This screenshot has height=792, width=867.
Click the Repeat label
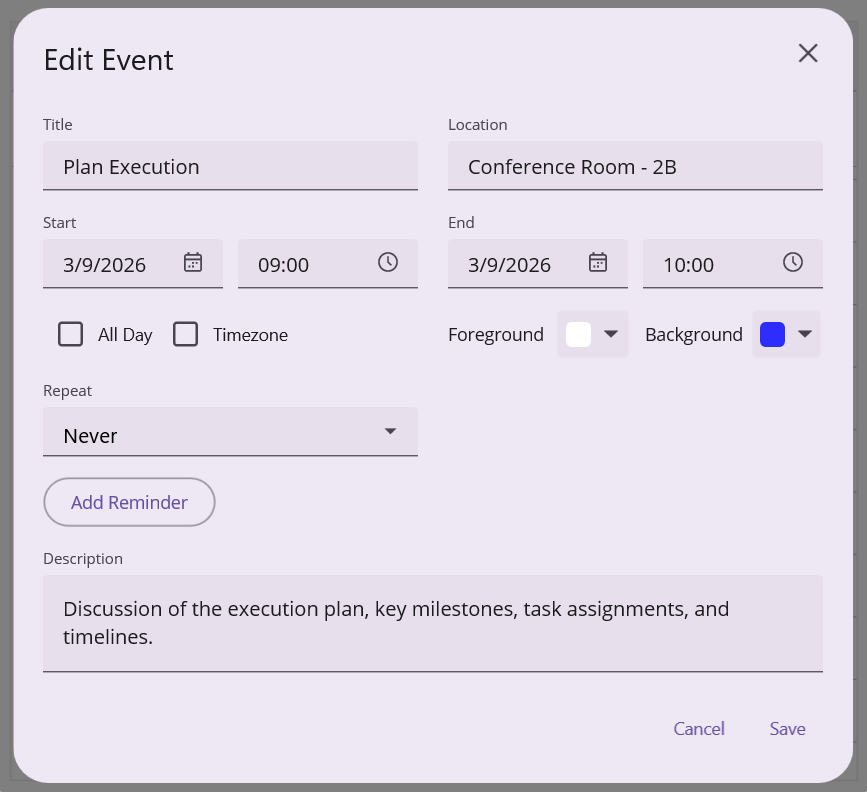67,391
